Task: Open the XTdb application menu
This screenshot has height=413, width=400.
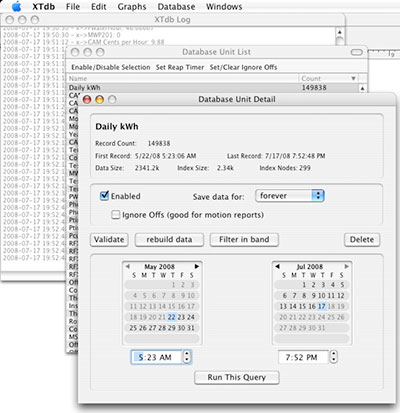Action: [x=43, y=7]
